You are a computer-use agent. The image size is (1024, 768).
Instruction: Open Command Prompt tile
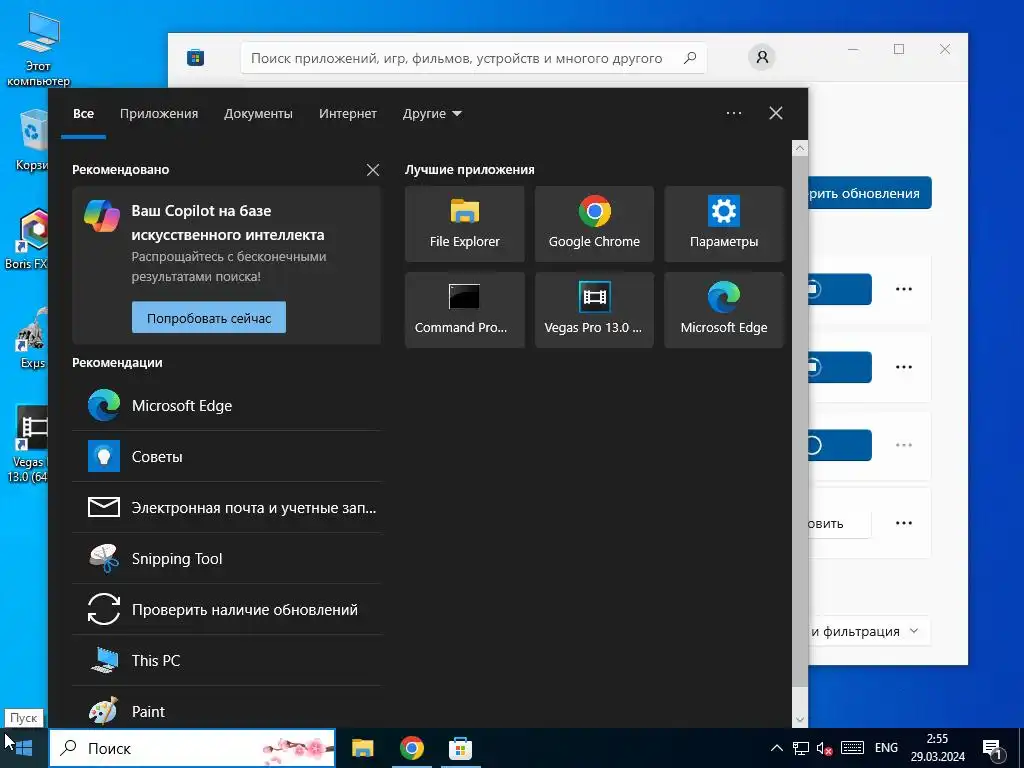tap(464, 310)
